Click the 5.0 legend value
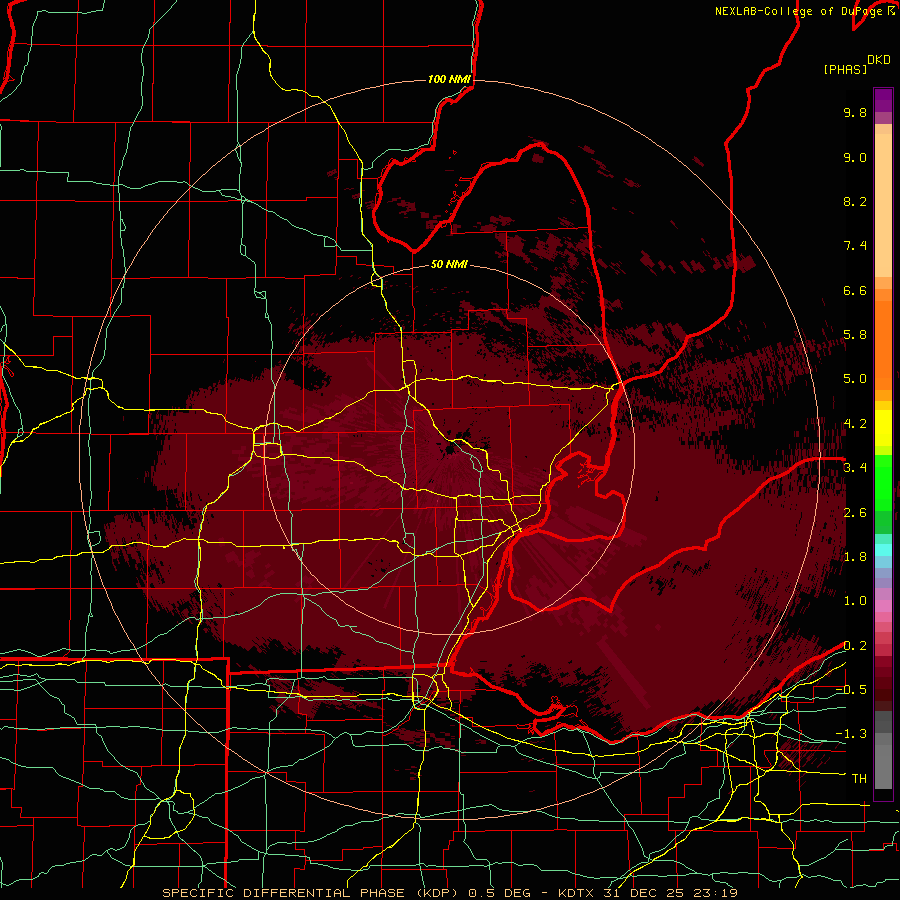This screenshot has width=900, height=900. pyautogui.click(x=855, y=379)
